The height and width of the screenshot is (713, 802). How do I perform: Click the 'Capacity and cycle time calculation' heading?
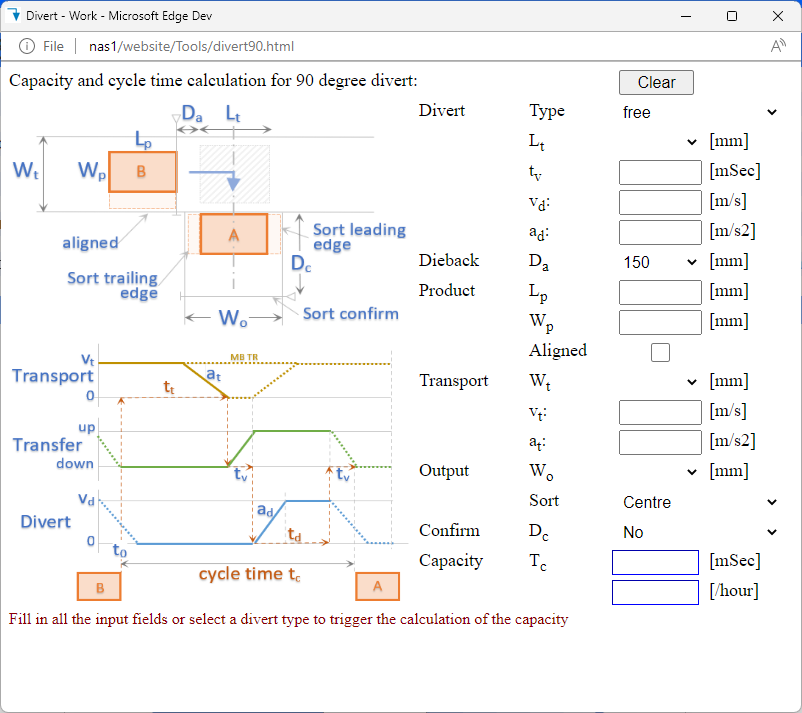coord(213,81)
